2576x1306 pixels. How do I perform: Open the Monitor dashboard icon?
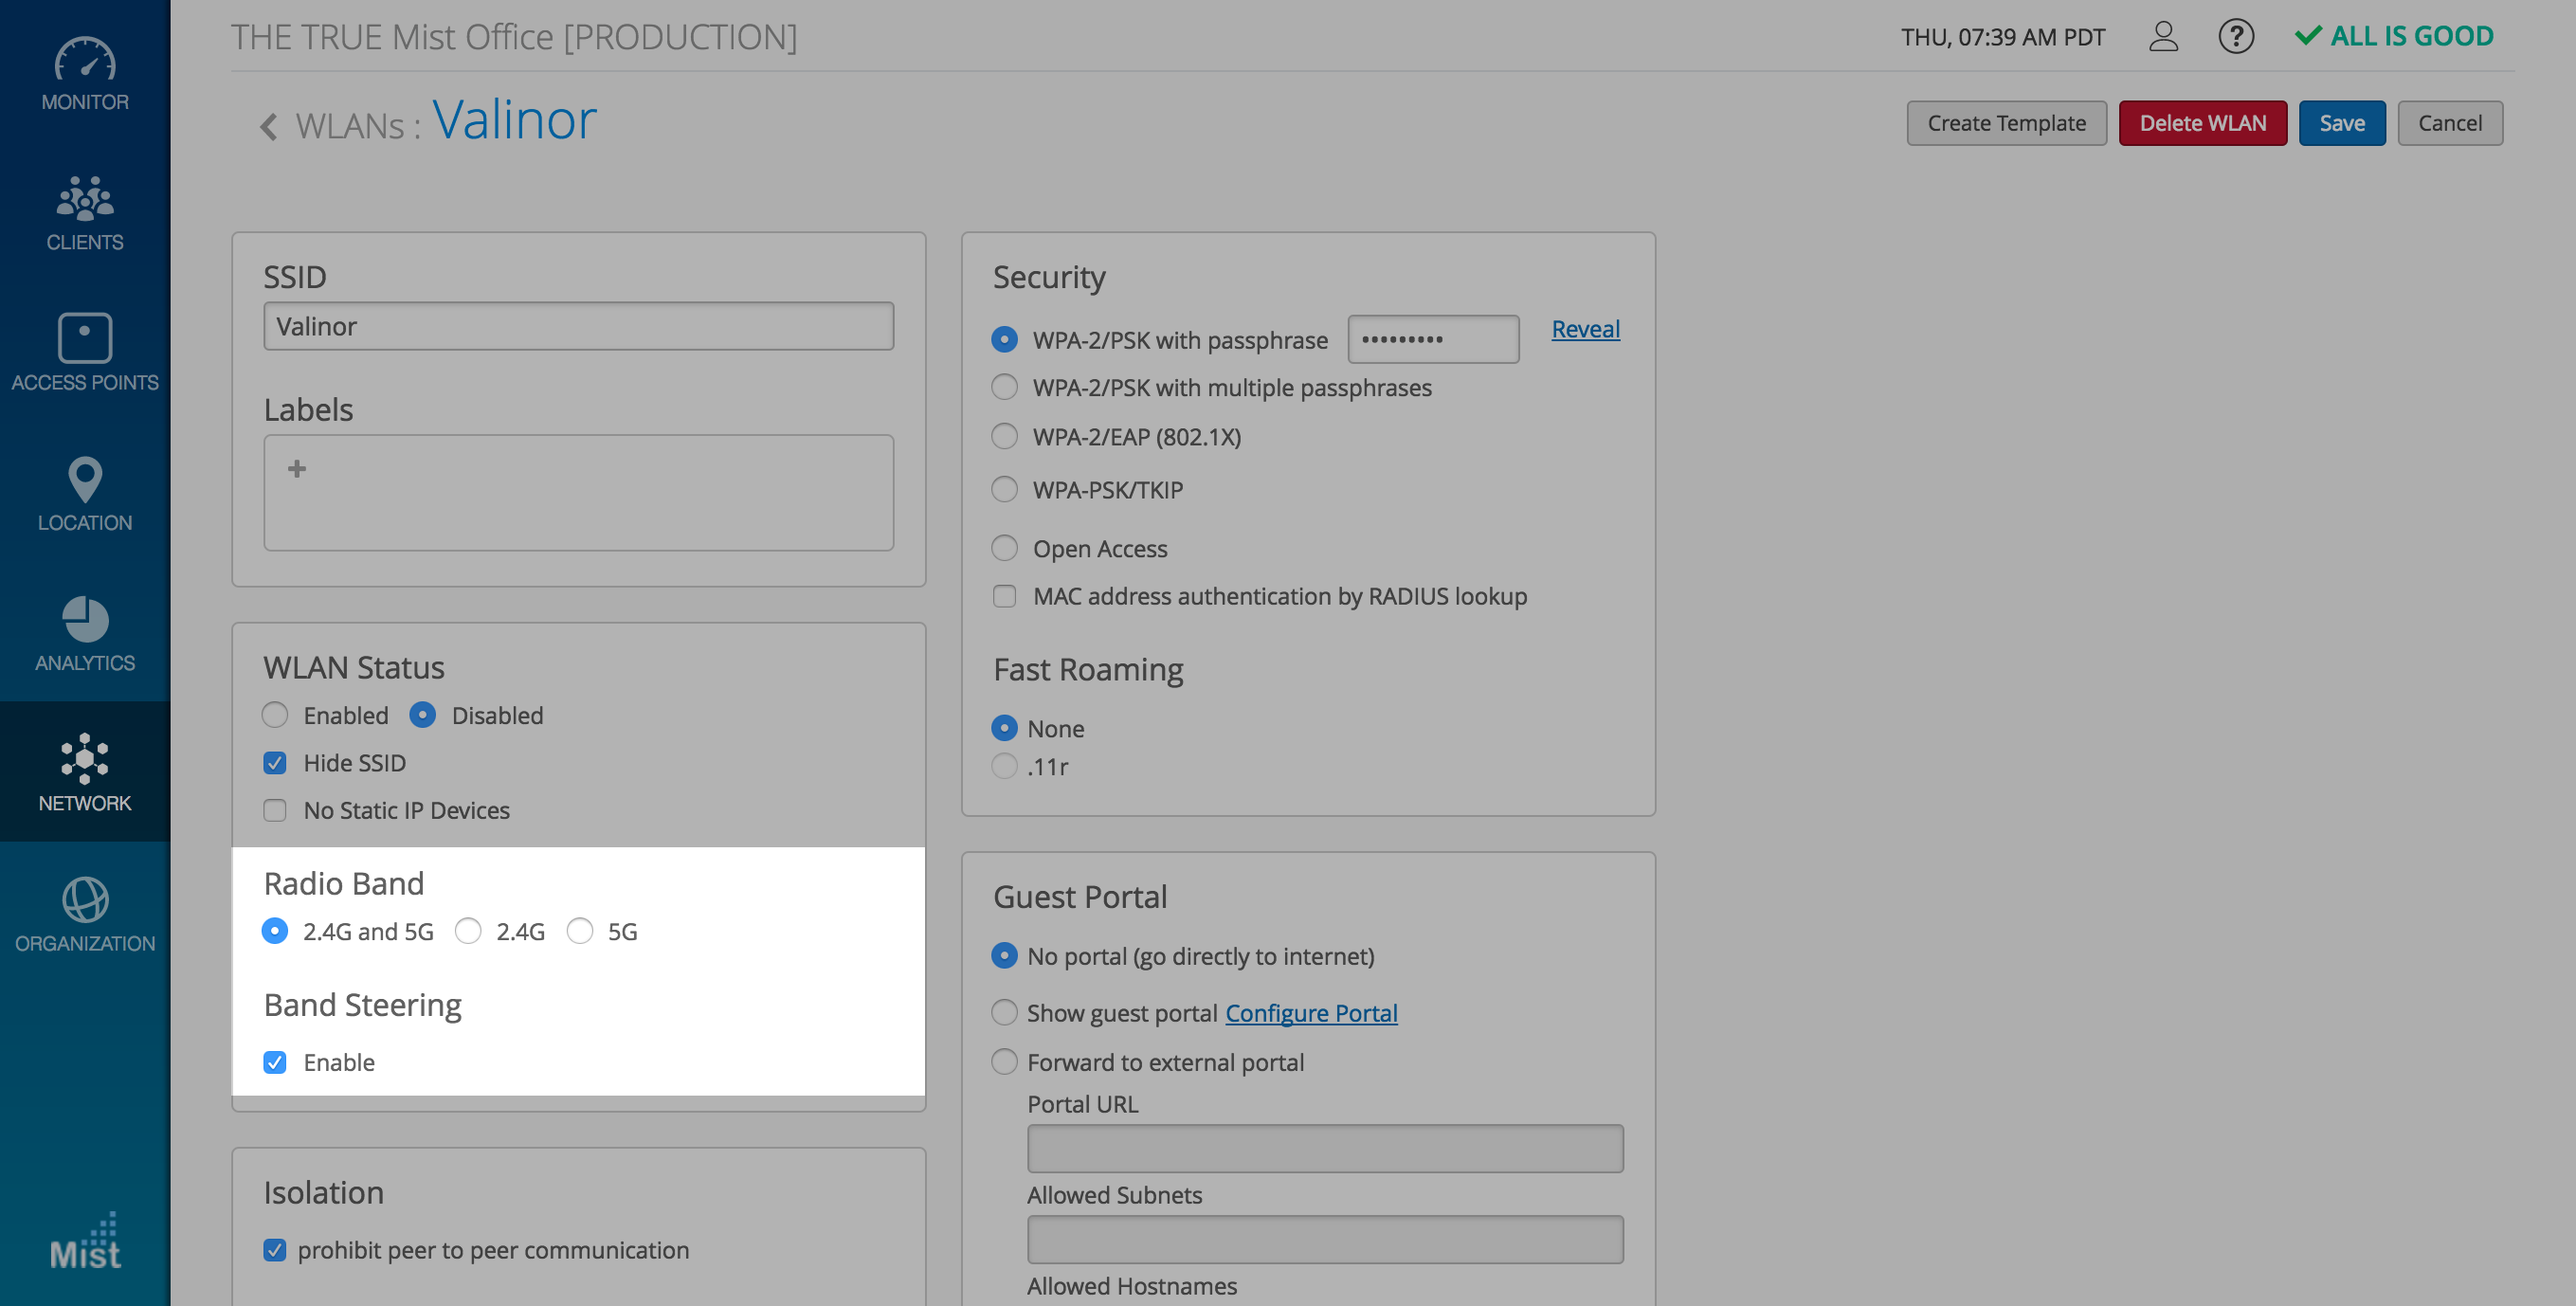click(85, 60)
